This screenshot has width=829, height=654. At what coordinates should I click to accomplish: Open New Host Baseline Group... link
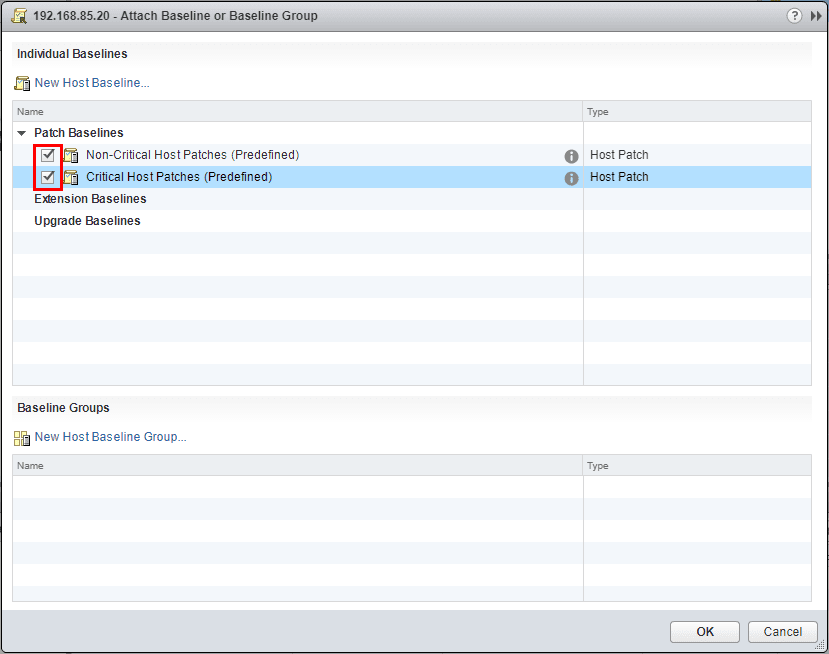(110, 437)
